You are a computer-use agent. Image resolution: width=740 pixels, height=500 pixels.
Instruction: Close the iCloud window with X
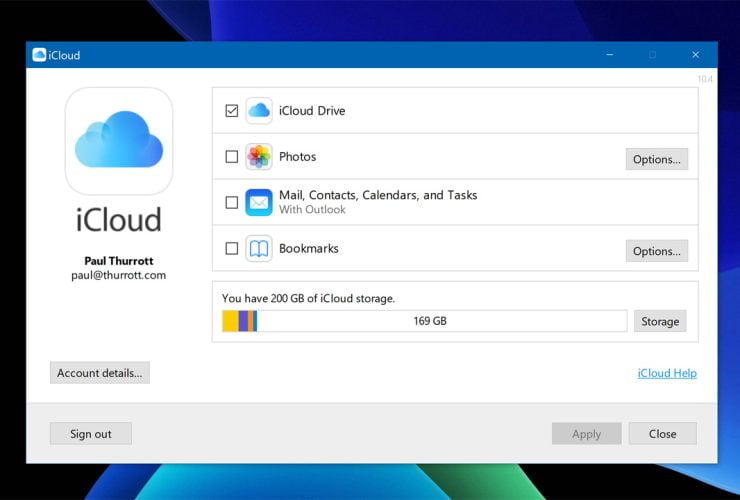(x=696, y=55)
